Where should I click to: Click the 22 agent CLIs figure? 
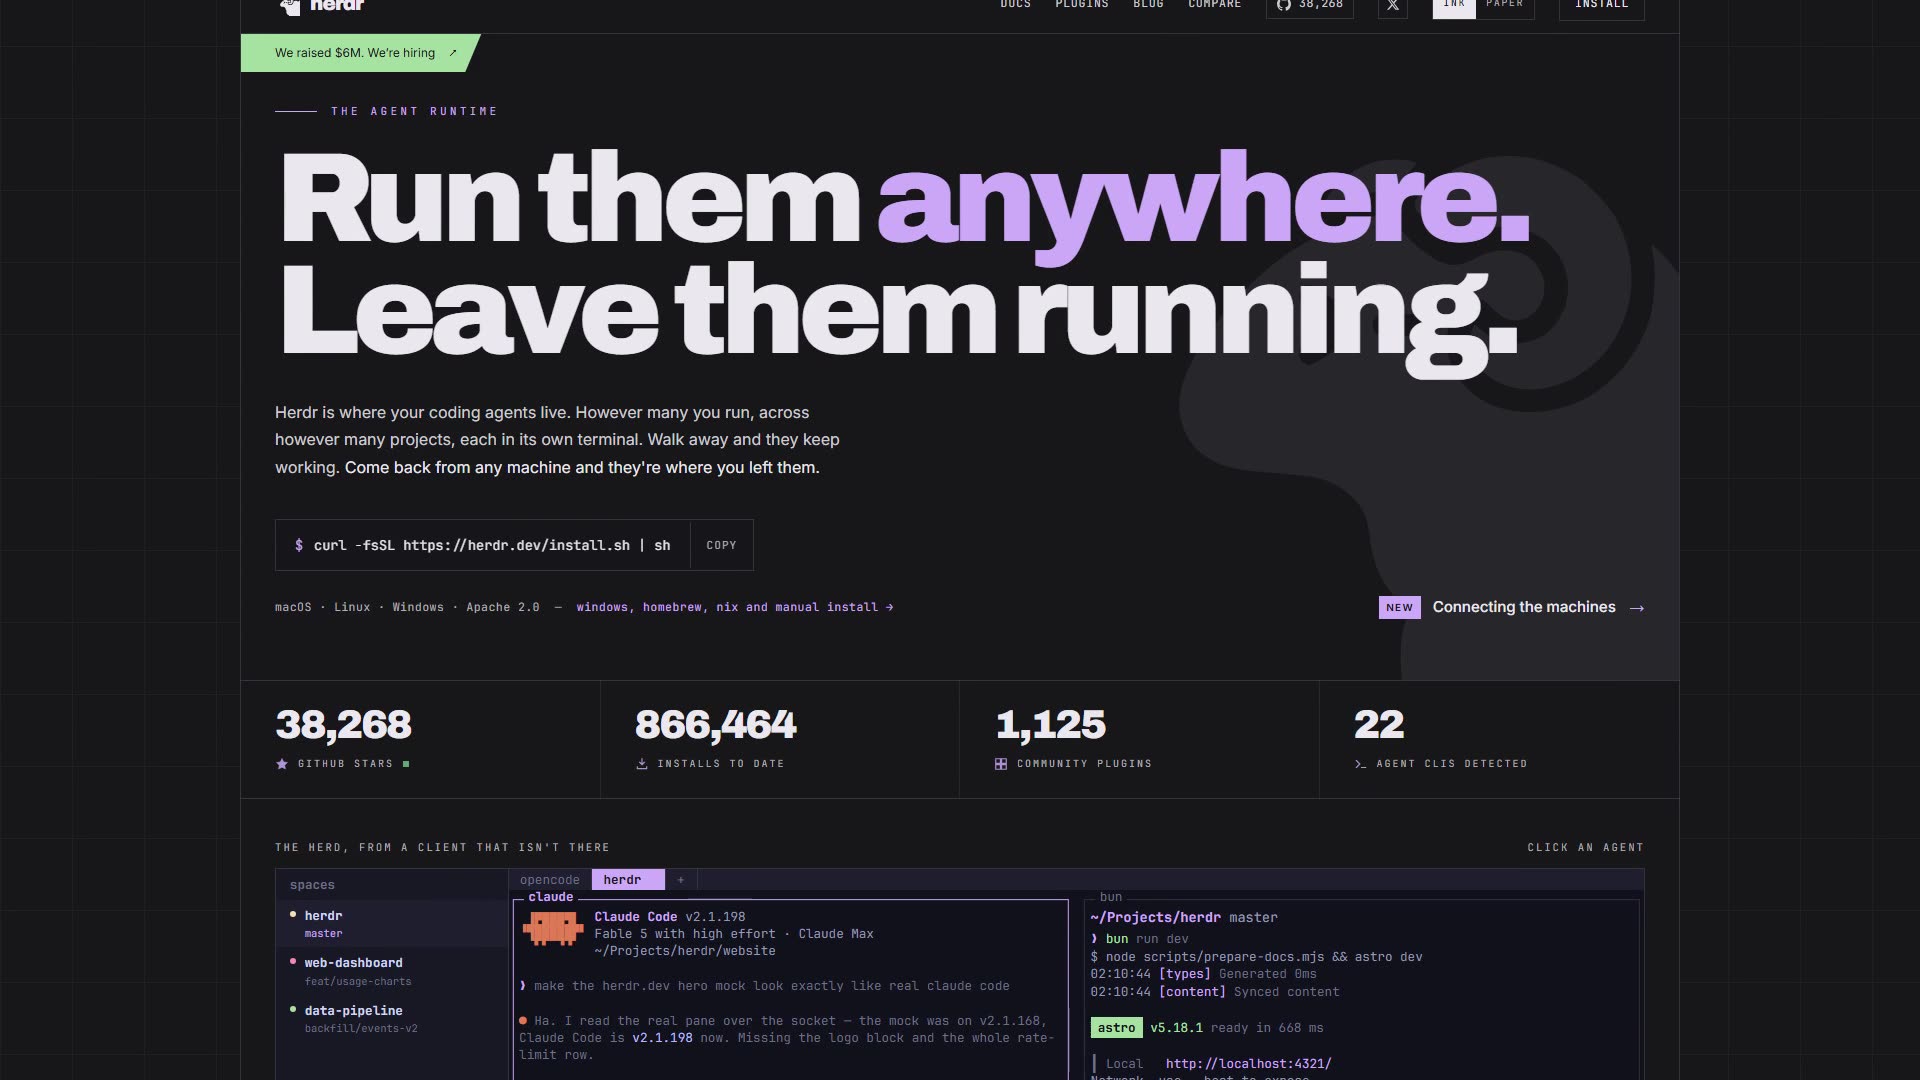click(1379, 725)
